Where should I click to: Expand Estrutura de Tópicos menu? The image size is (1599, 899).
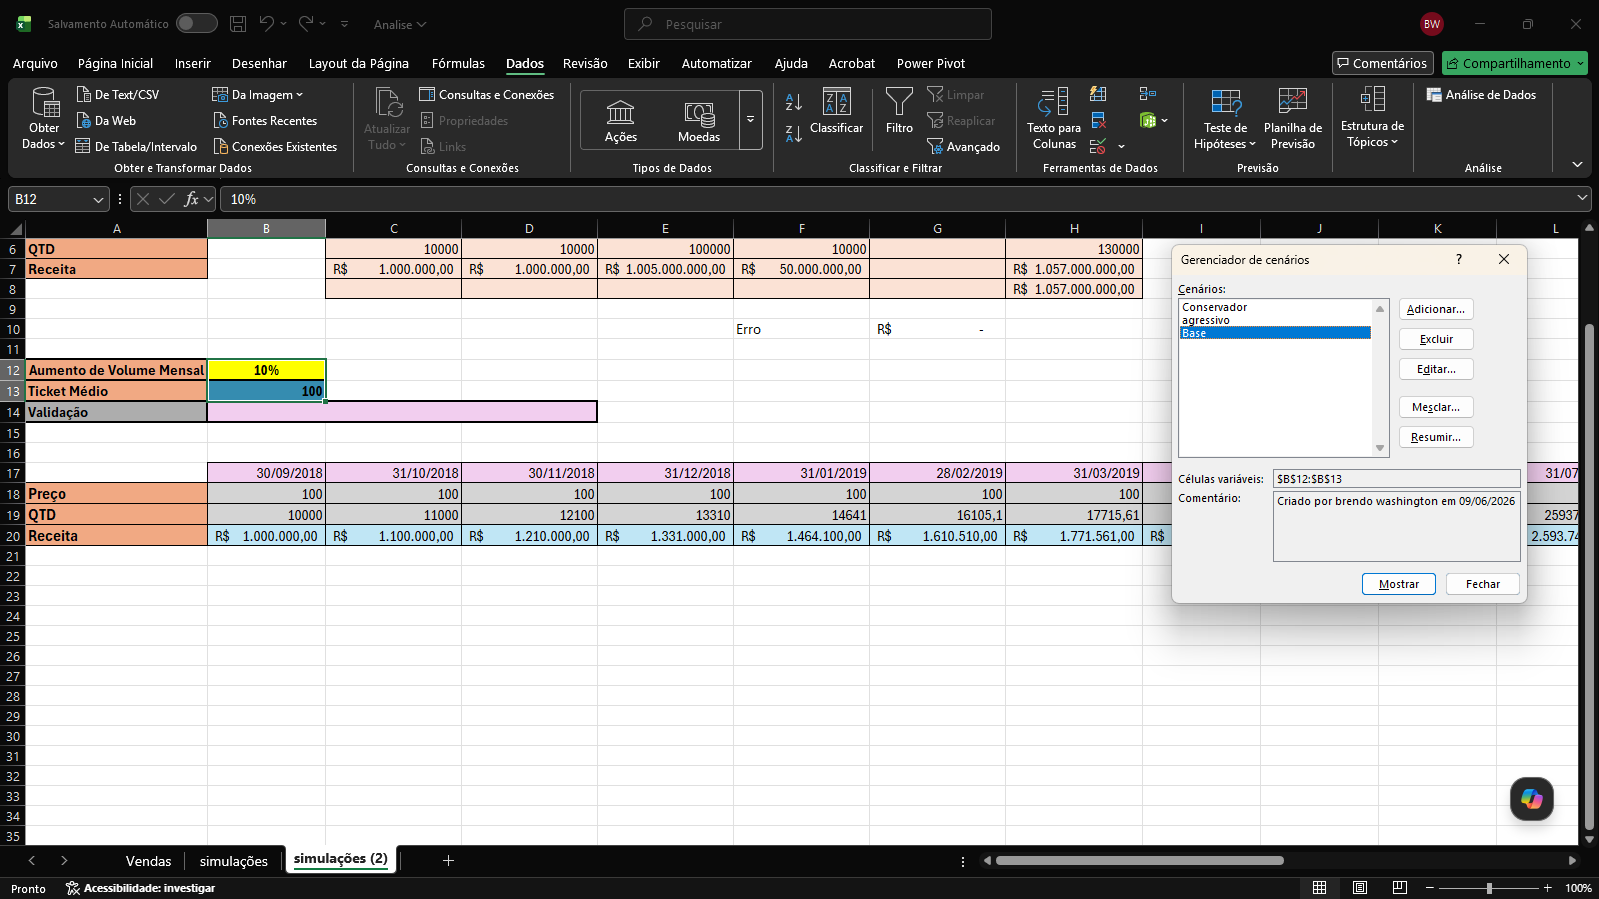point(1372,118)
